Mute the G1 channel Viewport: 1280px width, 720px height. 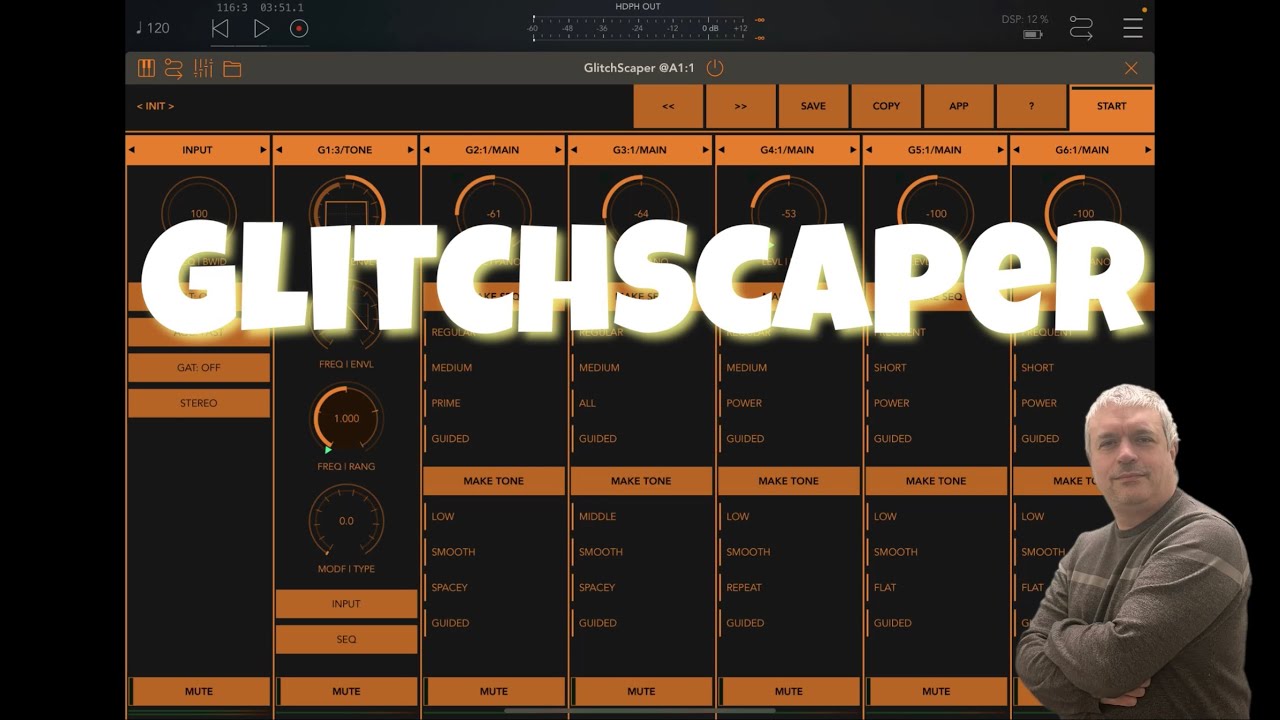pos(346,691)
